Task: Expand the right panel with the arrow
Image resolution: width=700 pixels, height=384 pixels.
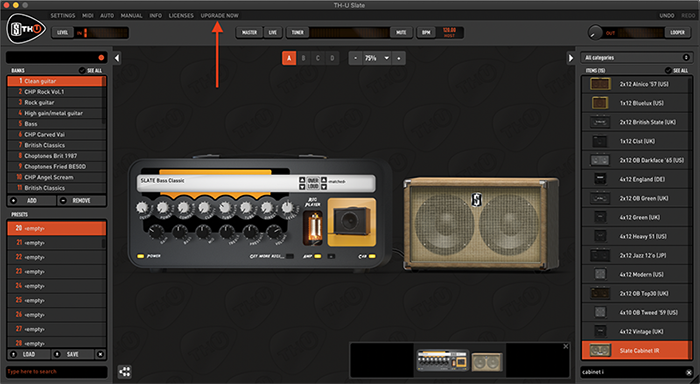Action: [571, 58]
